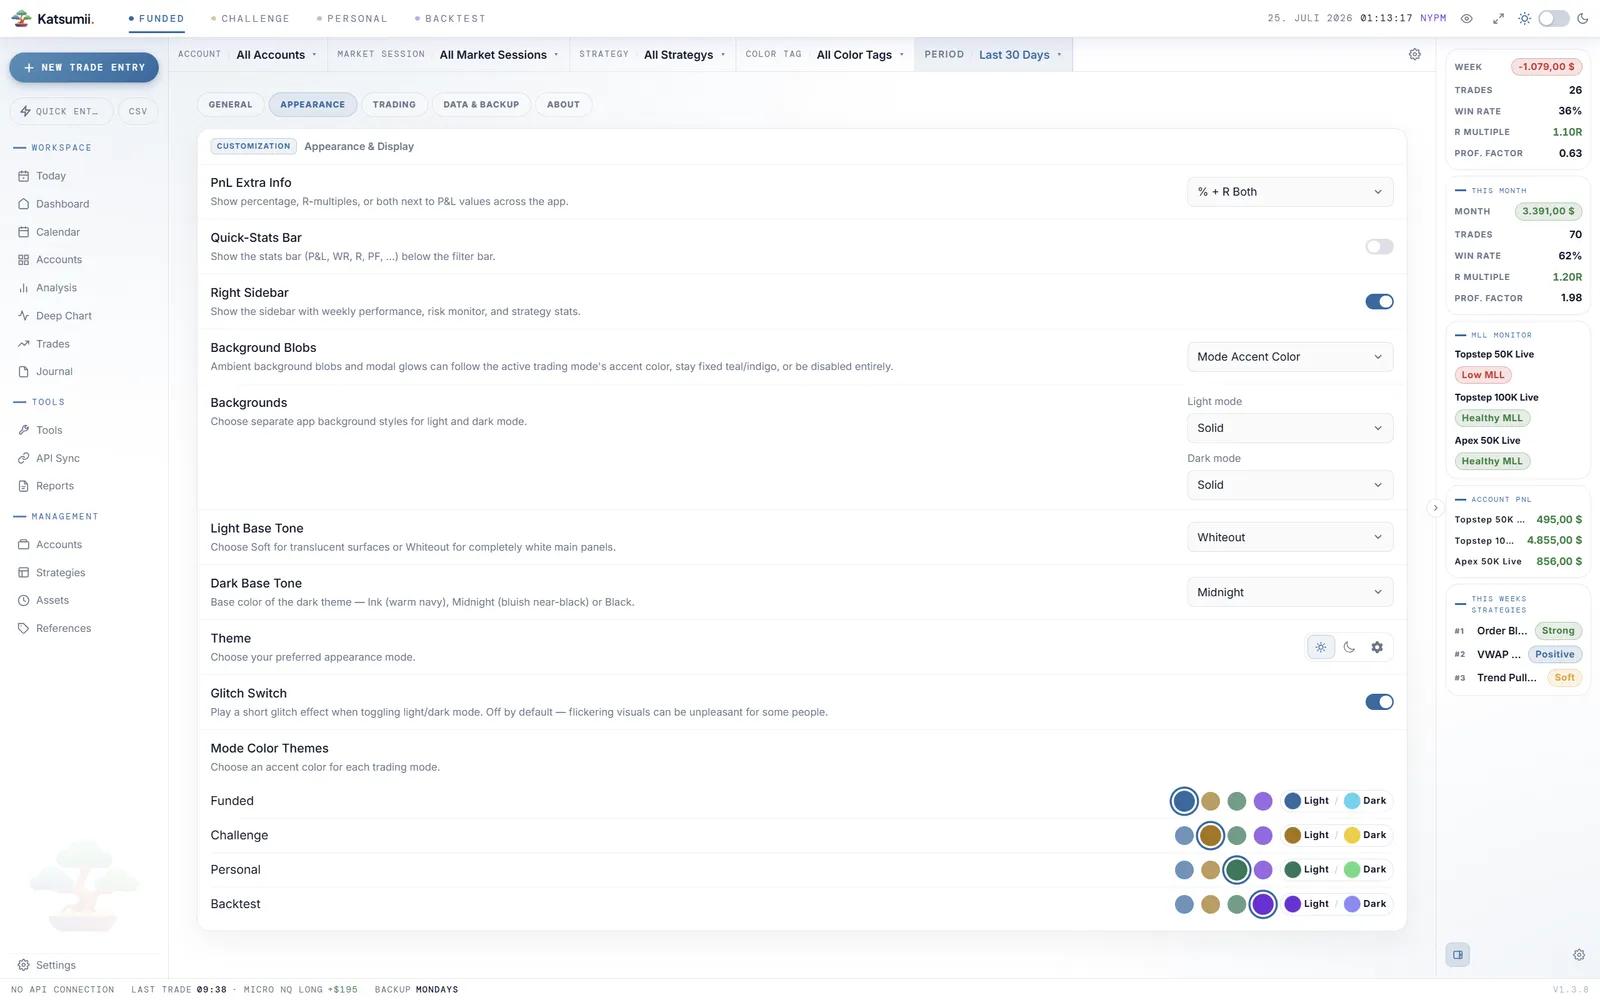The image size is (1600, 1000).
Task: Click the Quick Entry button
Action: pyautogui.click(x=61, y=112)
